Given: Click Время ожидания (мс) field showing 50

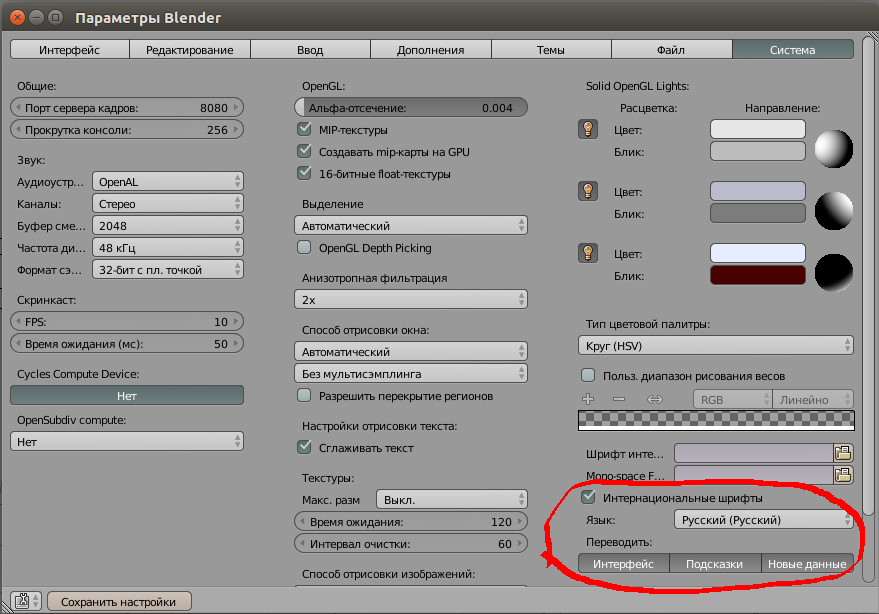Looking at the screenshot, I should pos(127,343).
